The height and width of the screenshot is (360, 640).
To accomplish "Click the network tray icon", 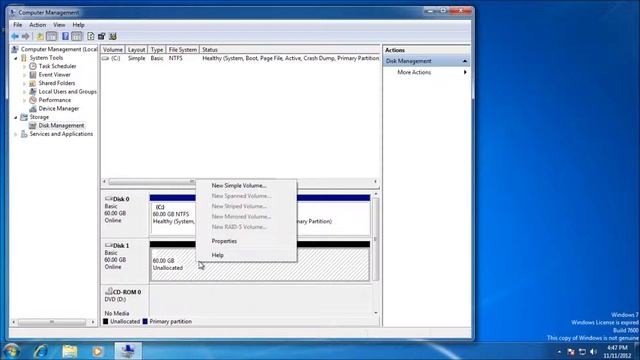I will coord(582,352).
